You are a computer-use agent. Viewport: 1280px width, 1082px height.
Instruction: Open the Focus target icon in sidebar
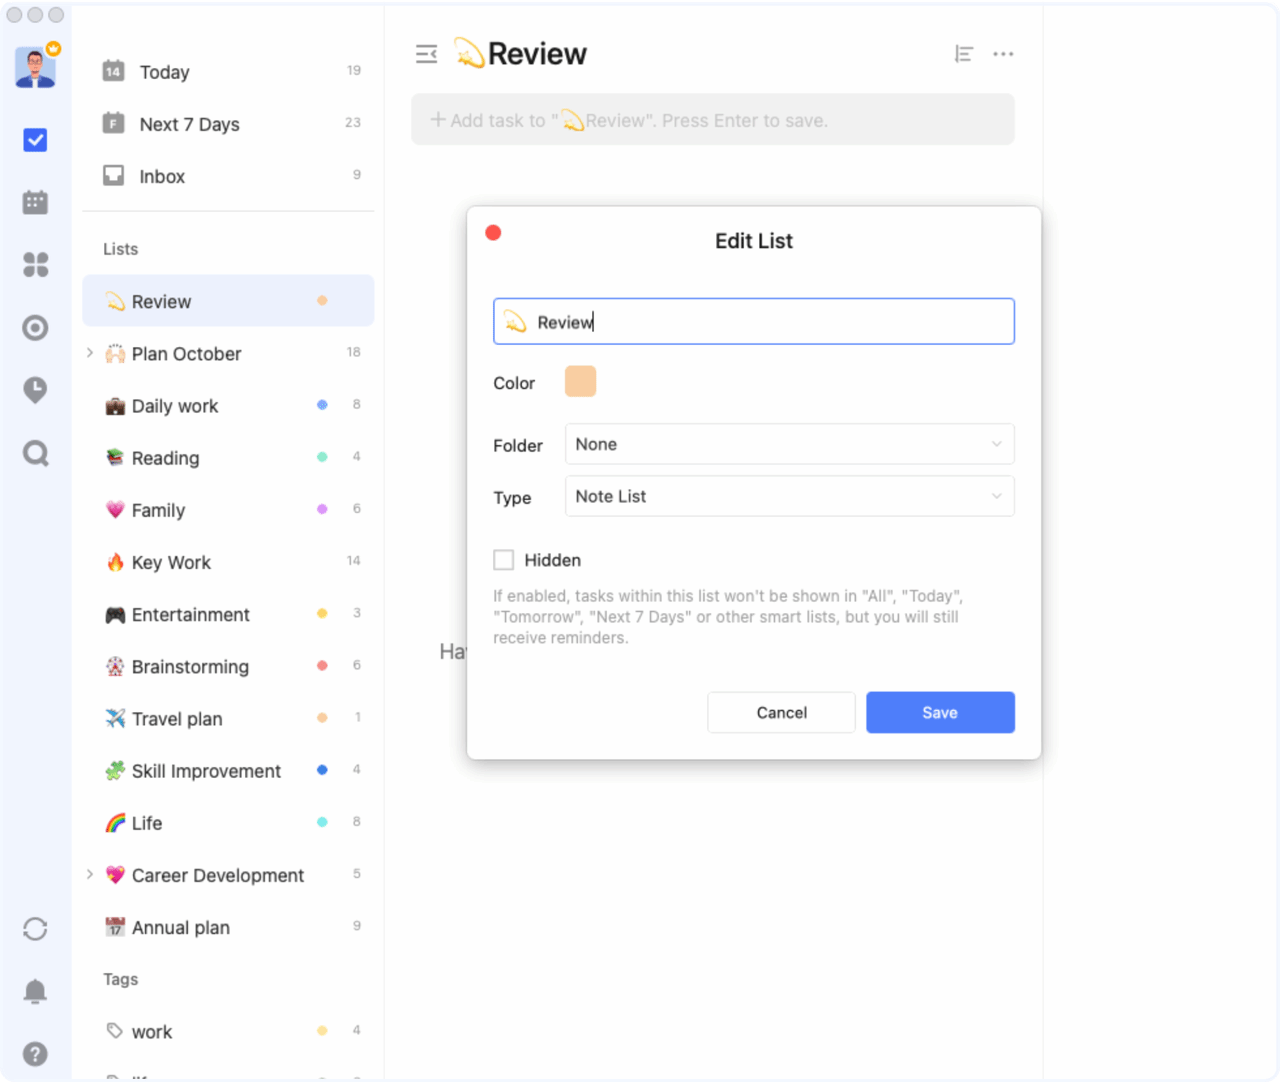click(35, 328)
